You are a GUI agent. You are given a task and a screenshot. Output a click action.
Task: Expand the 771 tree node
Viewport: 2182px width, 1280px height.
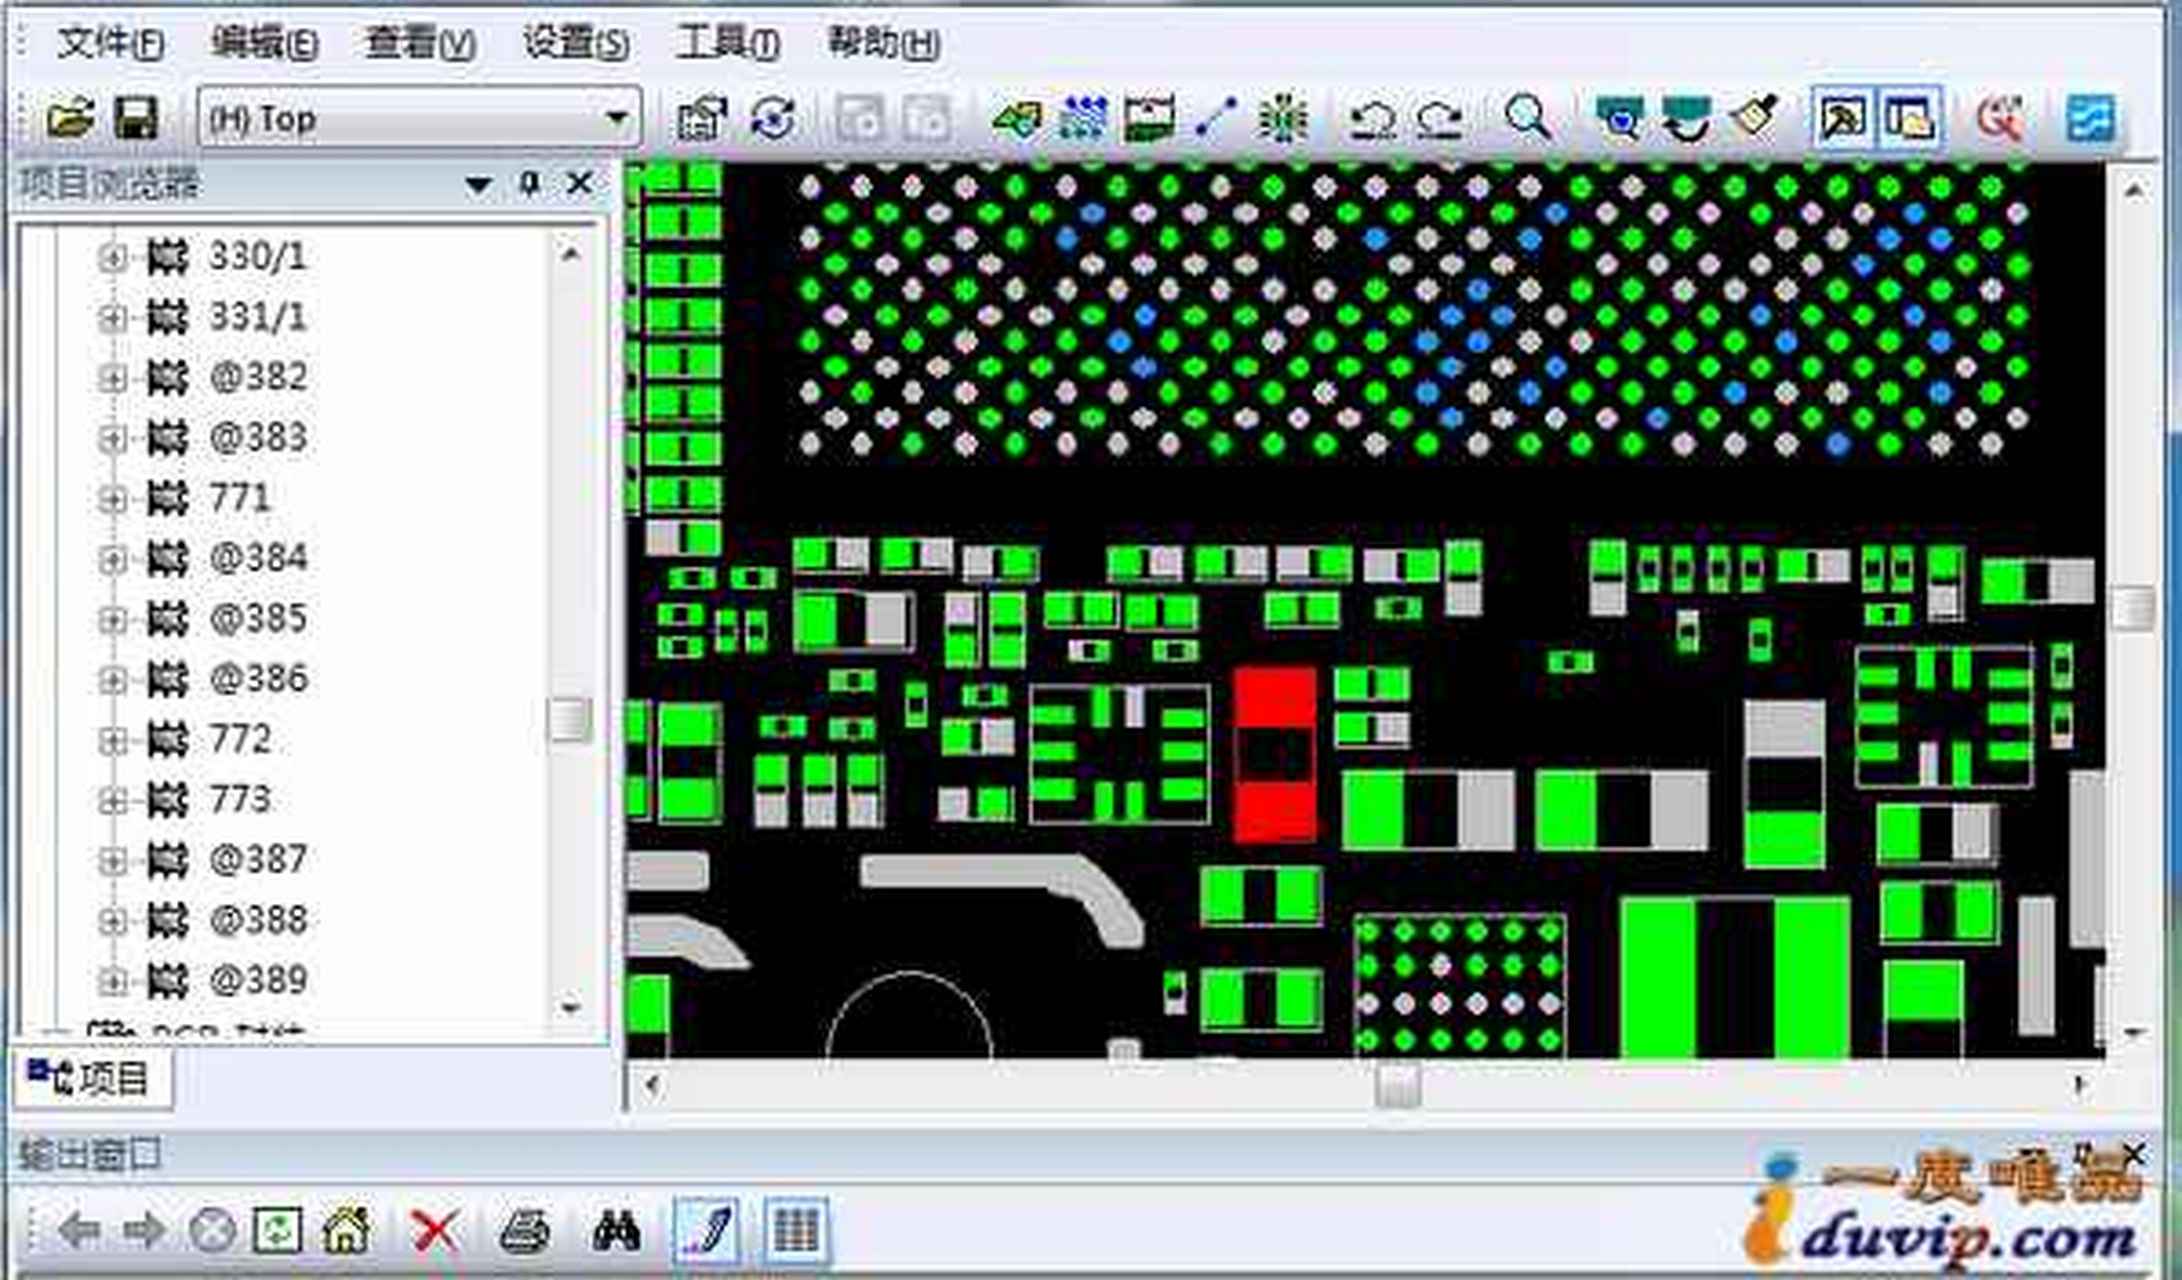coord(112,498)
